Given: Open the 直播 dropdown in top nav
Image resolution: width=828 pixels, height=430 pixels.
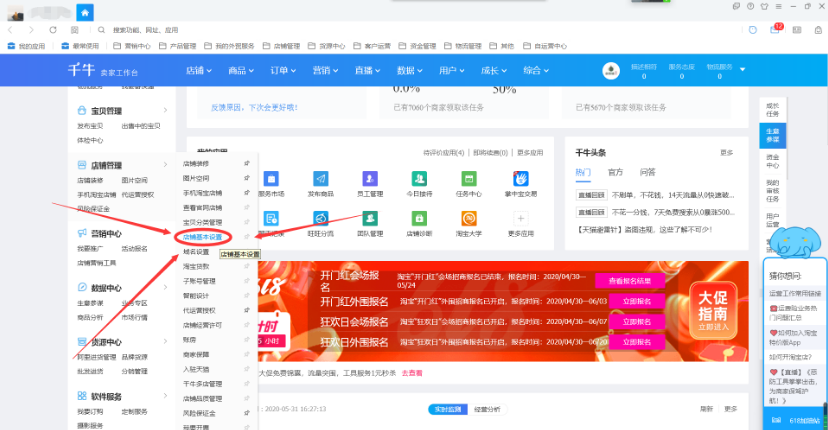Looking at the screenshot, I should (x=368, y=70).
